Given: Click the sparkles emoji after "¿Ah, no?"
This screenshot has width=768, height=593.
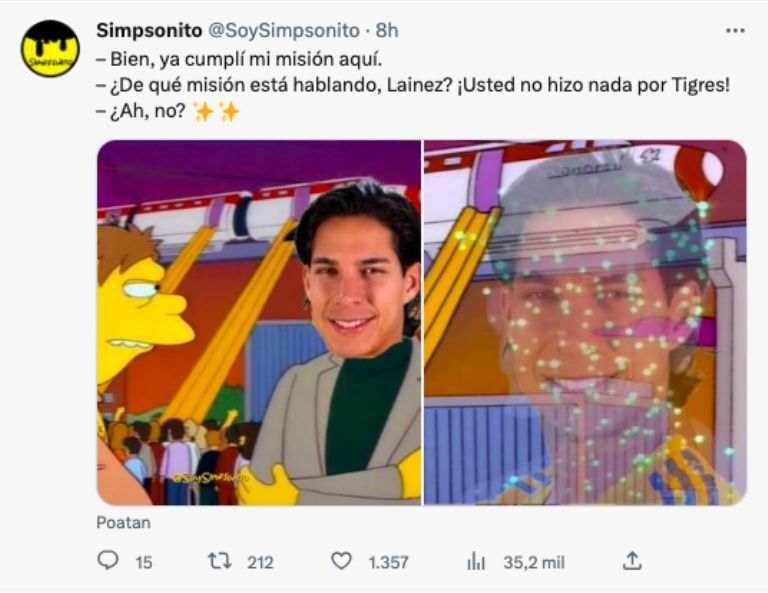Looking at the screenshot, I should 216,112.
